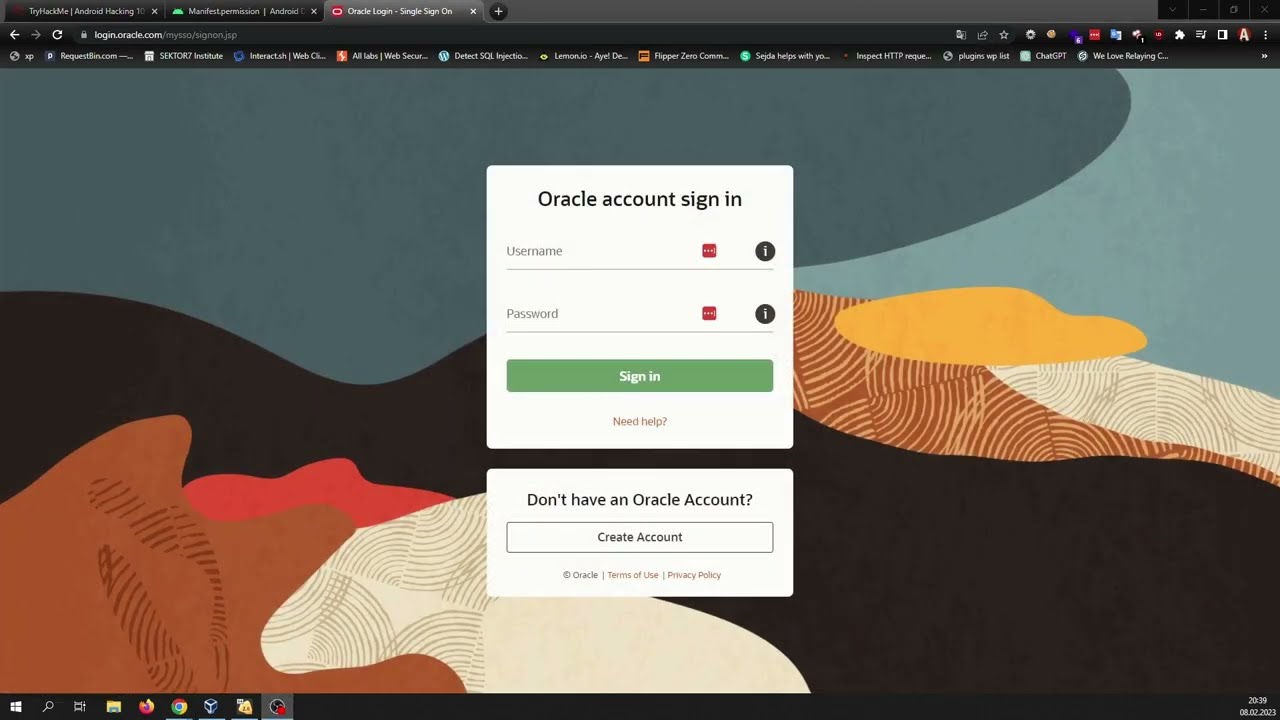Click the browser Back arrow
This screenshot has height=720, width=1280.
pyautogui.click(x=15, y=34)
